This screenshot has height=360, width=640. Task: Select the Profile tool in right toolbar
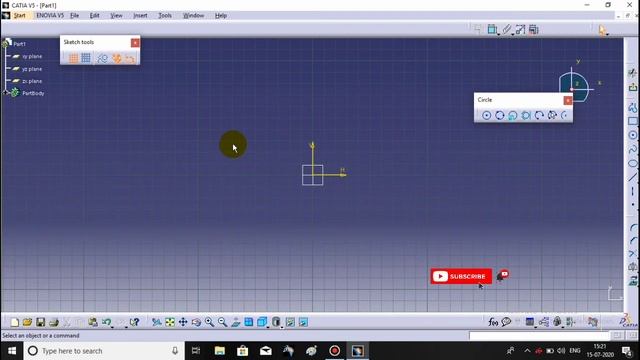pos(633,108)
